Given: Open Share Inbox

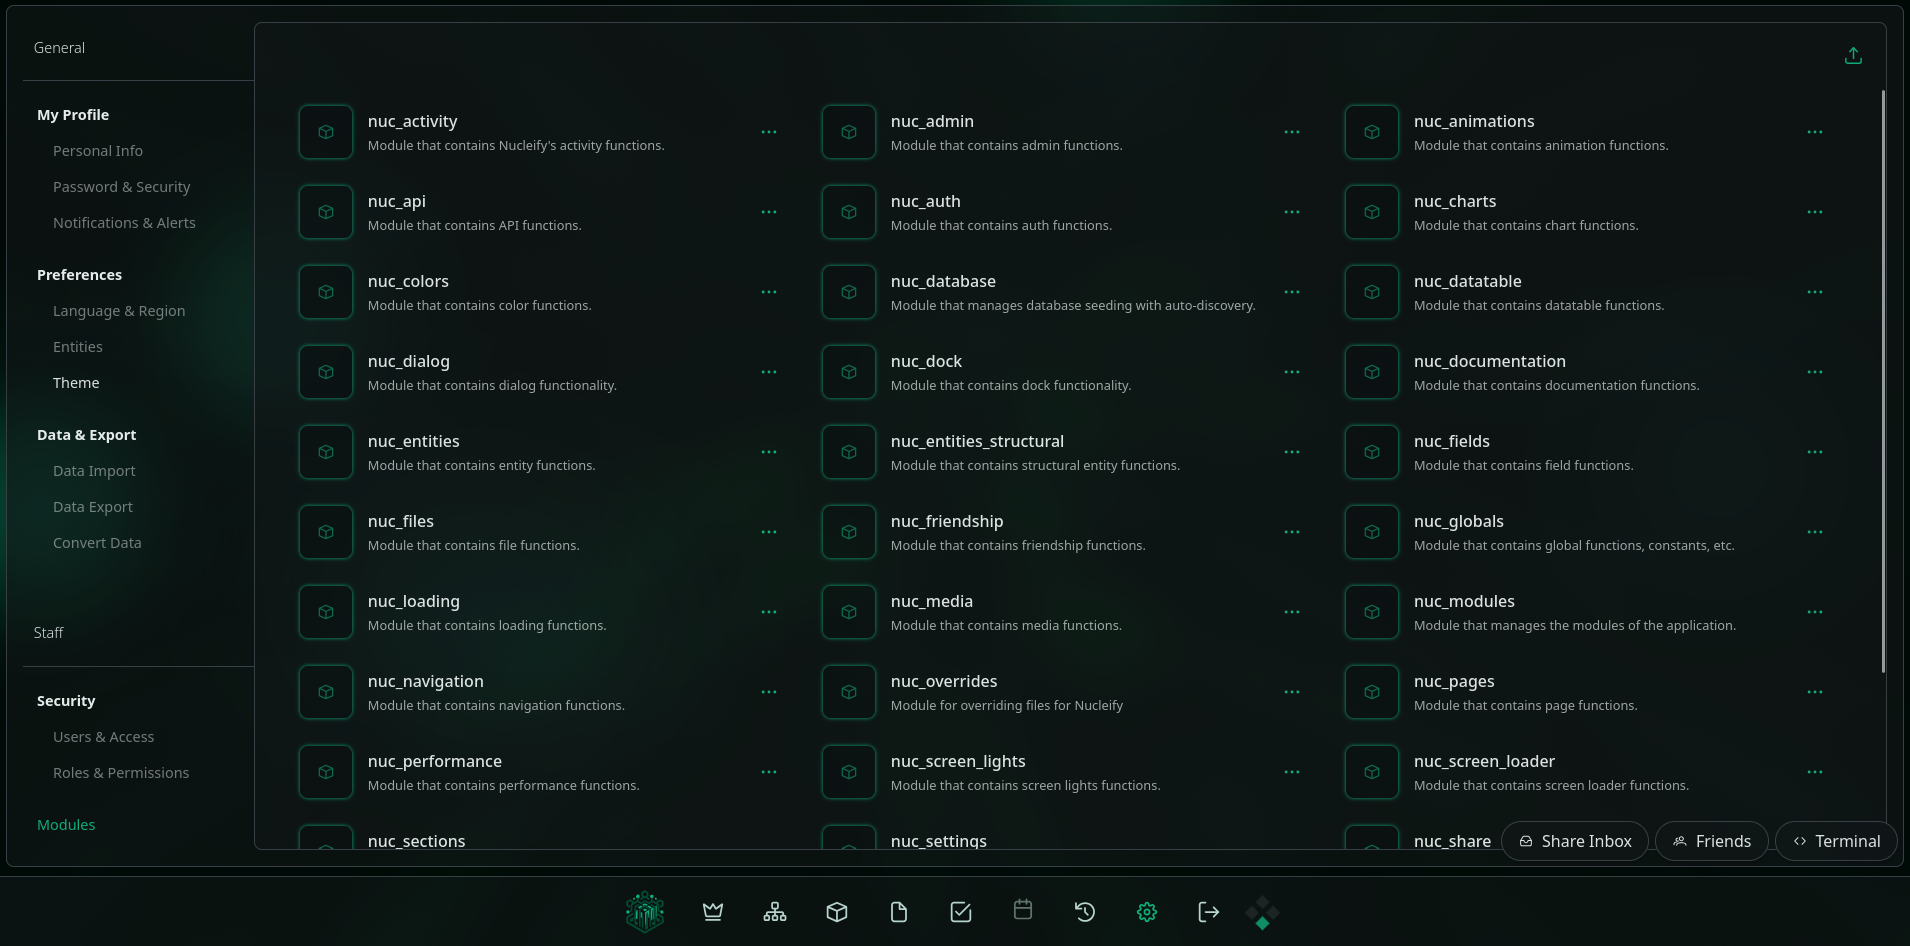Looking at the screenshot, I should [x=1575, y=841].
